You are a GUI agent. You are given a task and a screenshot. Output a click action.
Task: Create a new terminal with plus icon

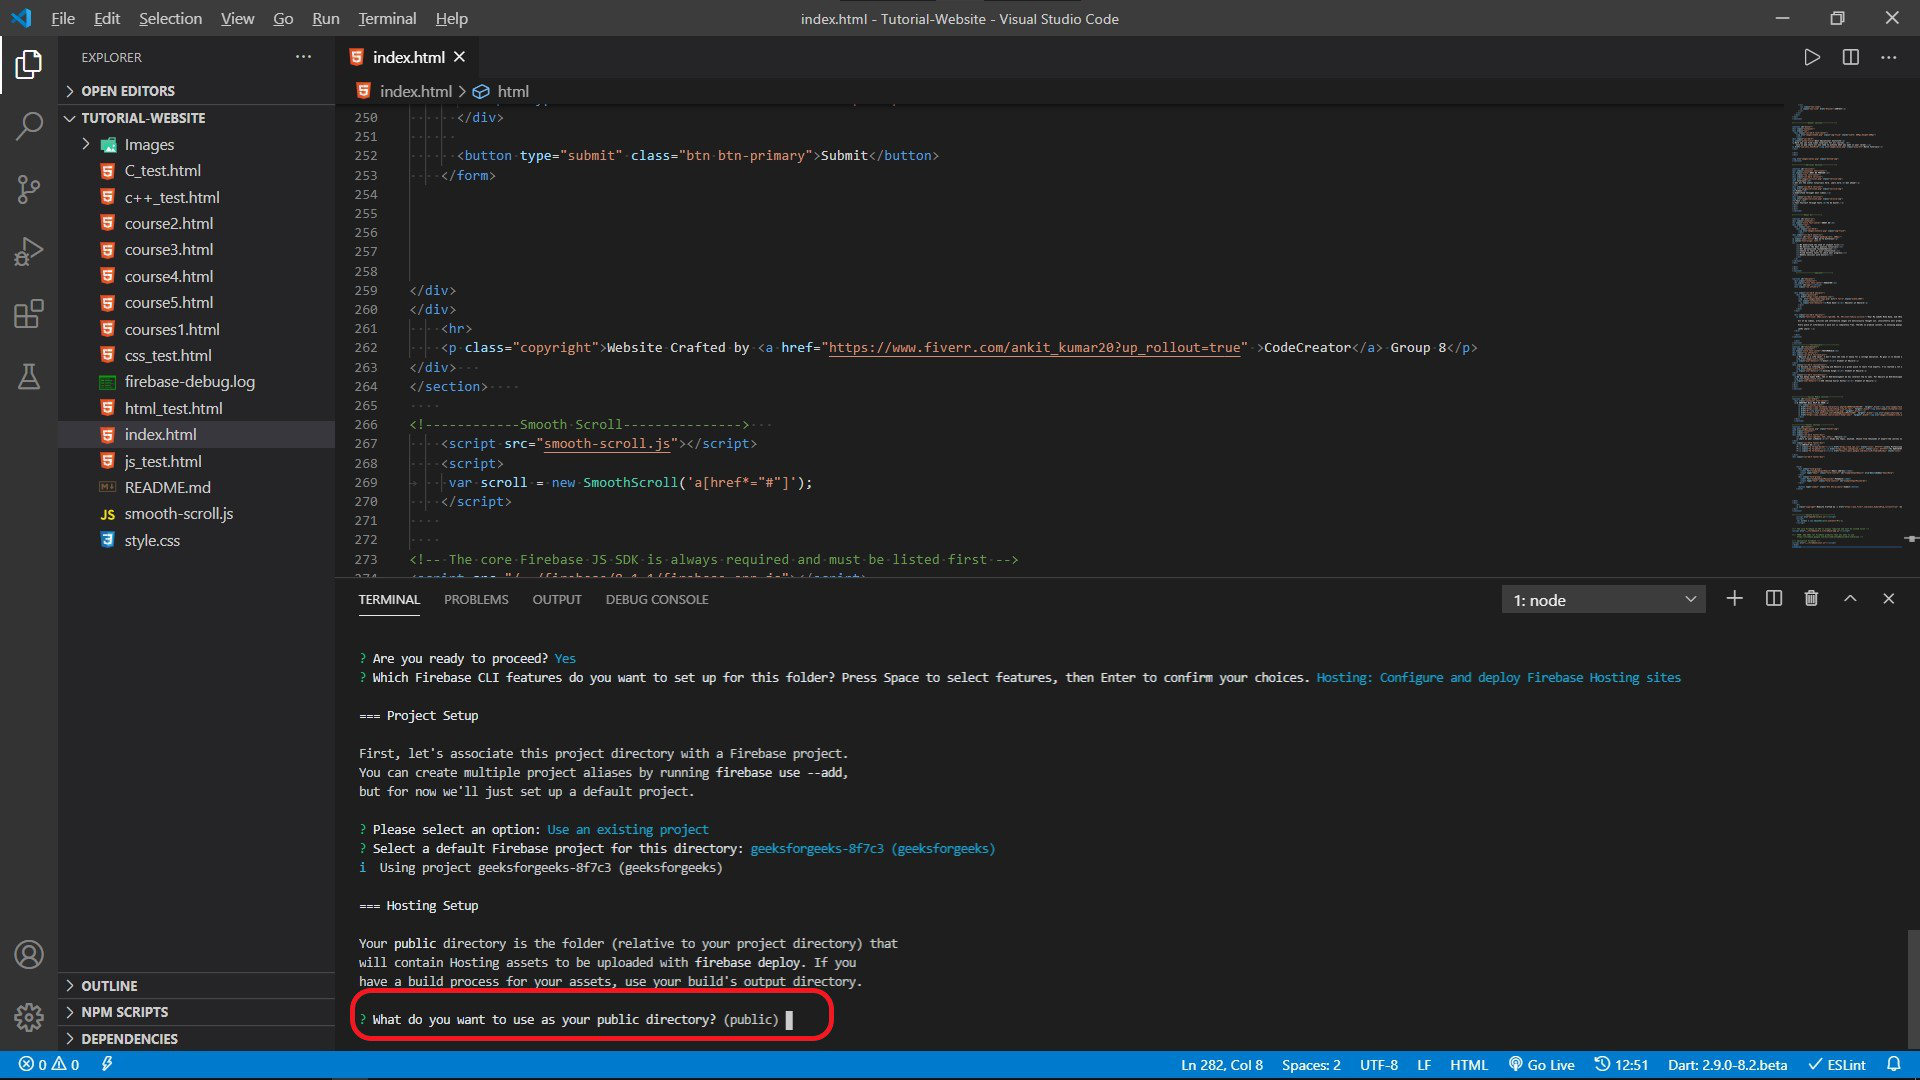[x=1734, y=599]
